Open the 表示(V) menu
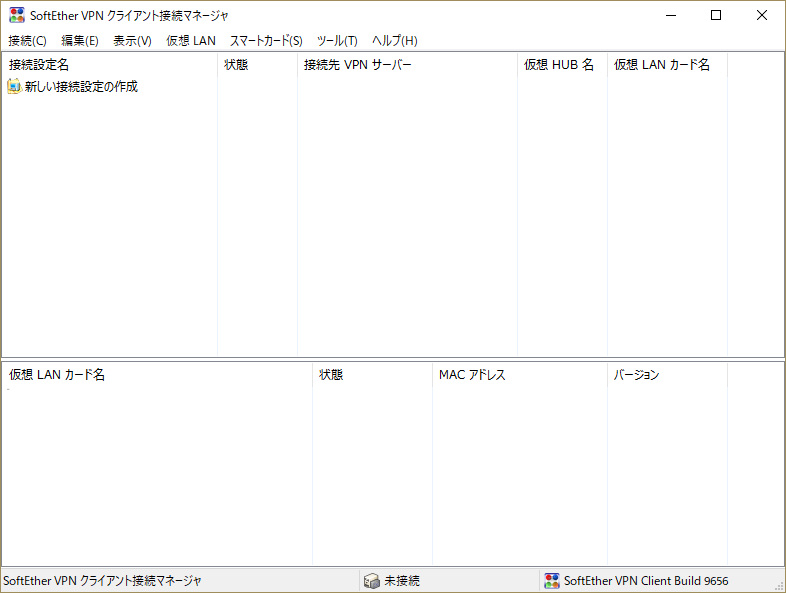This screenshot has height=593, width=786. point(132,41)
